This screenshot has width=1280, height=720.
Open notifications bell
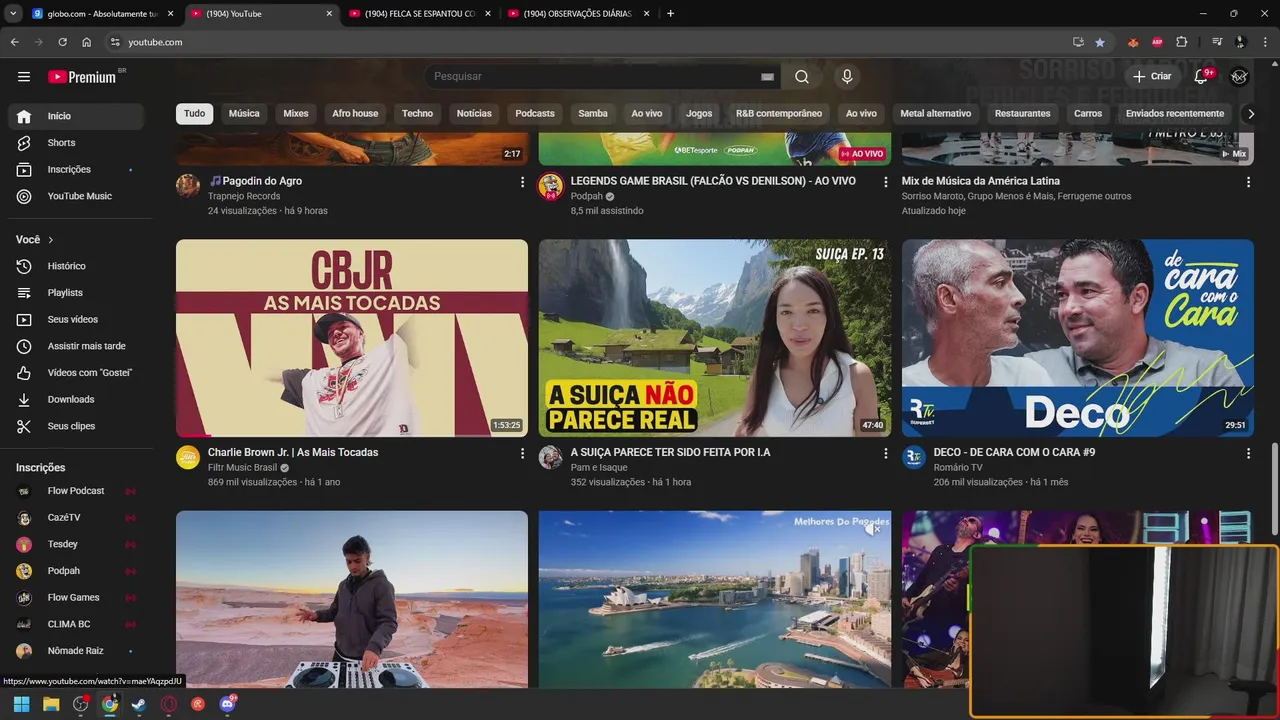(1202, 76)
